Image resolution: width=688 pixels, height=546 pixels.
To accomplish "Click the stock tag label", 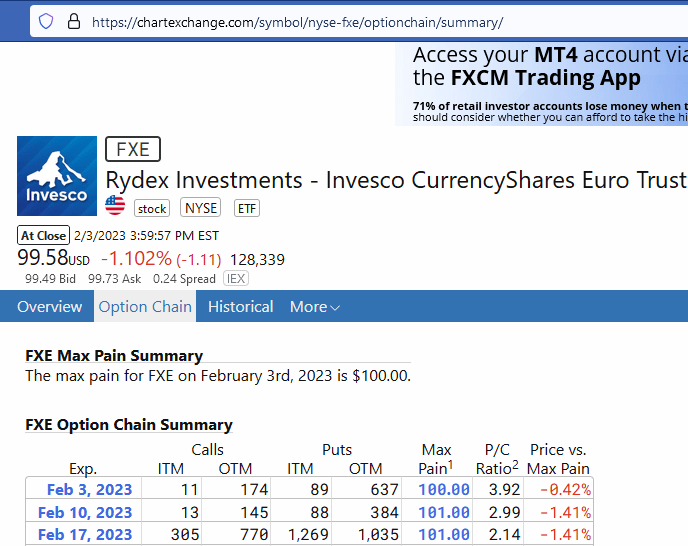I will 152,208.
